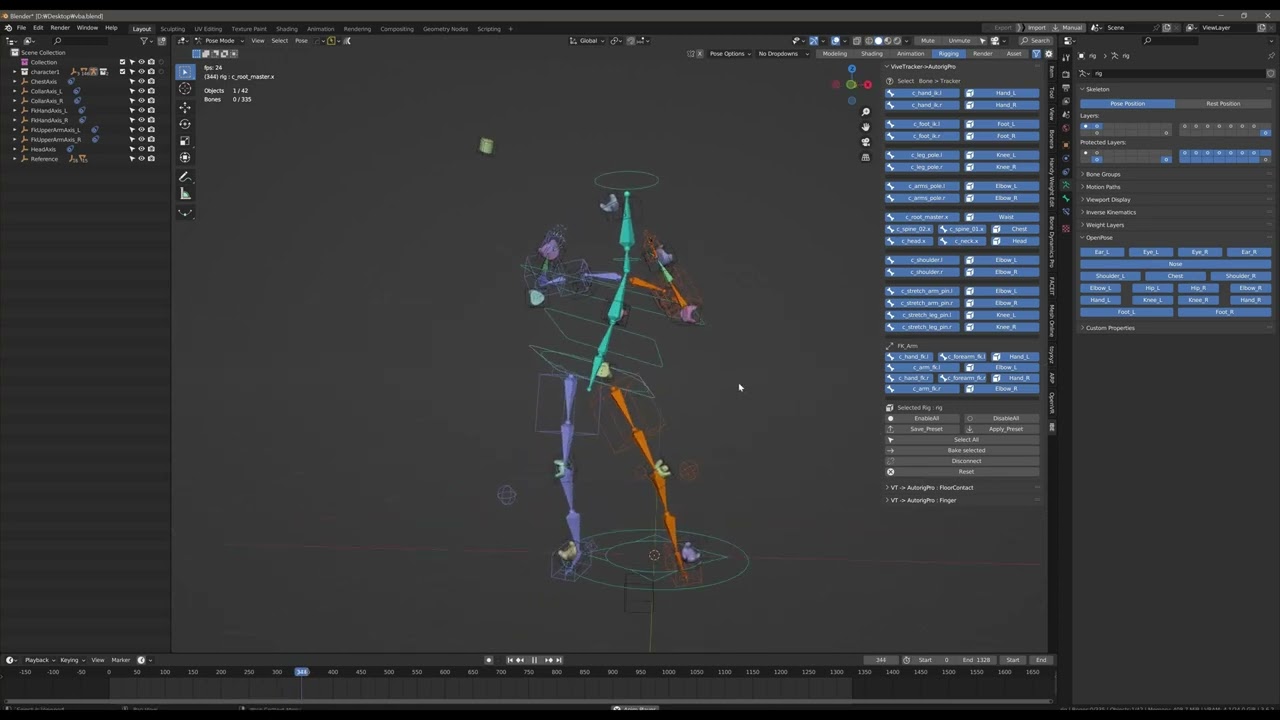The width and height of the screenshot is (1280, 720).
Task: Open the Pose menu in viewport header
Action: [301, 41]
